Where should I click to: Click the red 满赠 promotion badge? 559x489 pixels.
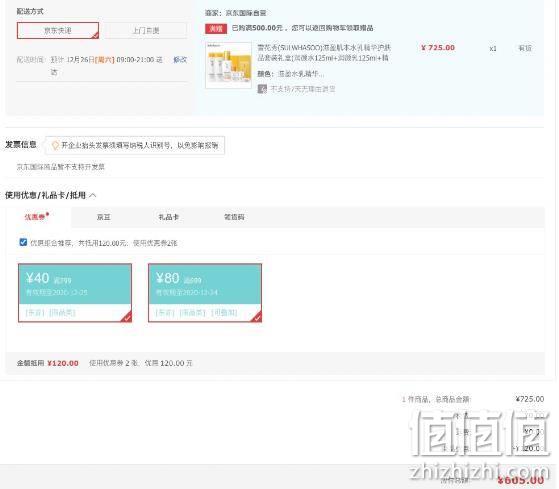(216, 28)
